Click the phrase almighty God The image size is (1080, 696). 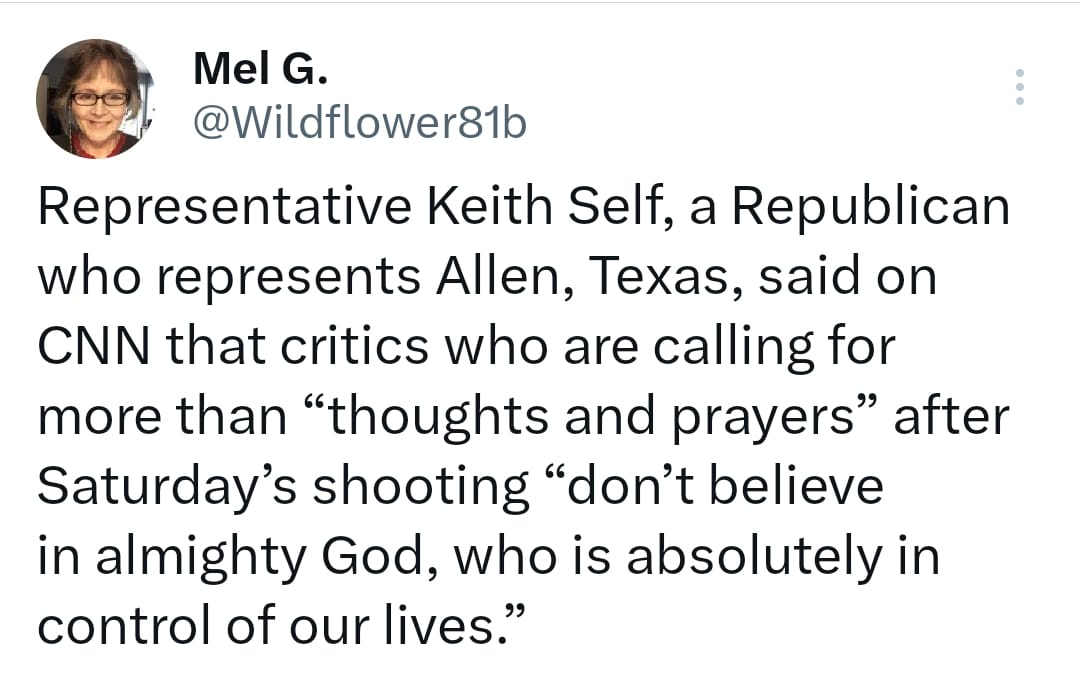tap(258, 557)
